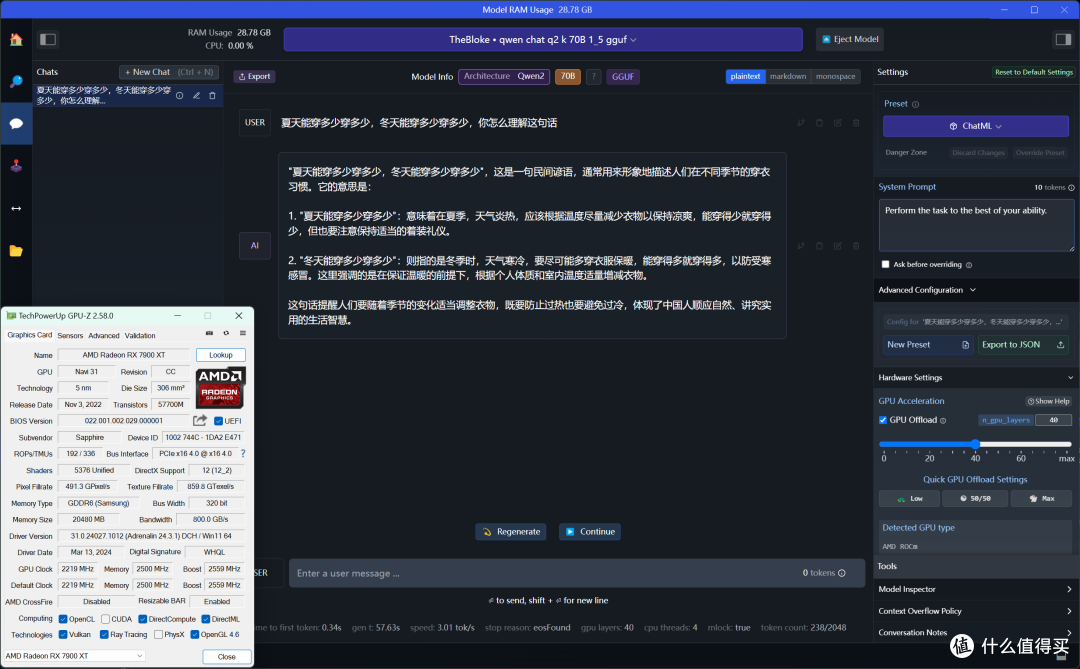Open the GPU-Z hamburger menu icon
1080x669 pixels.
click(242, 333)
